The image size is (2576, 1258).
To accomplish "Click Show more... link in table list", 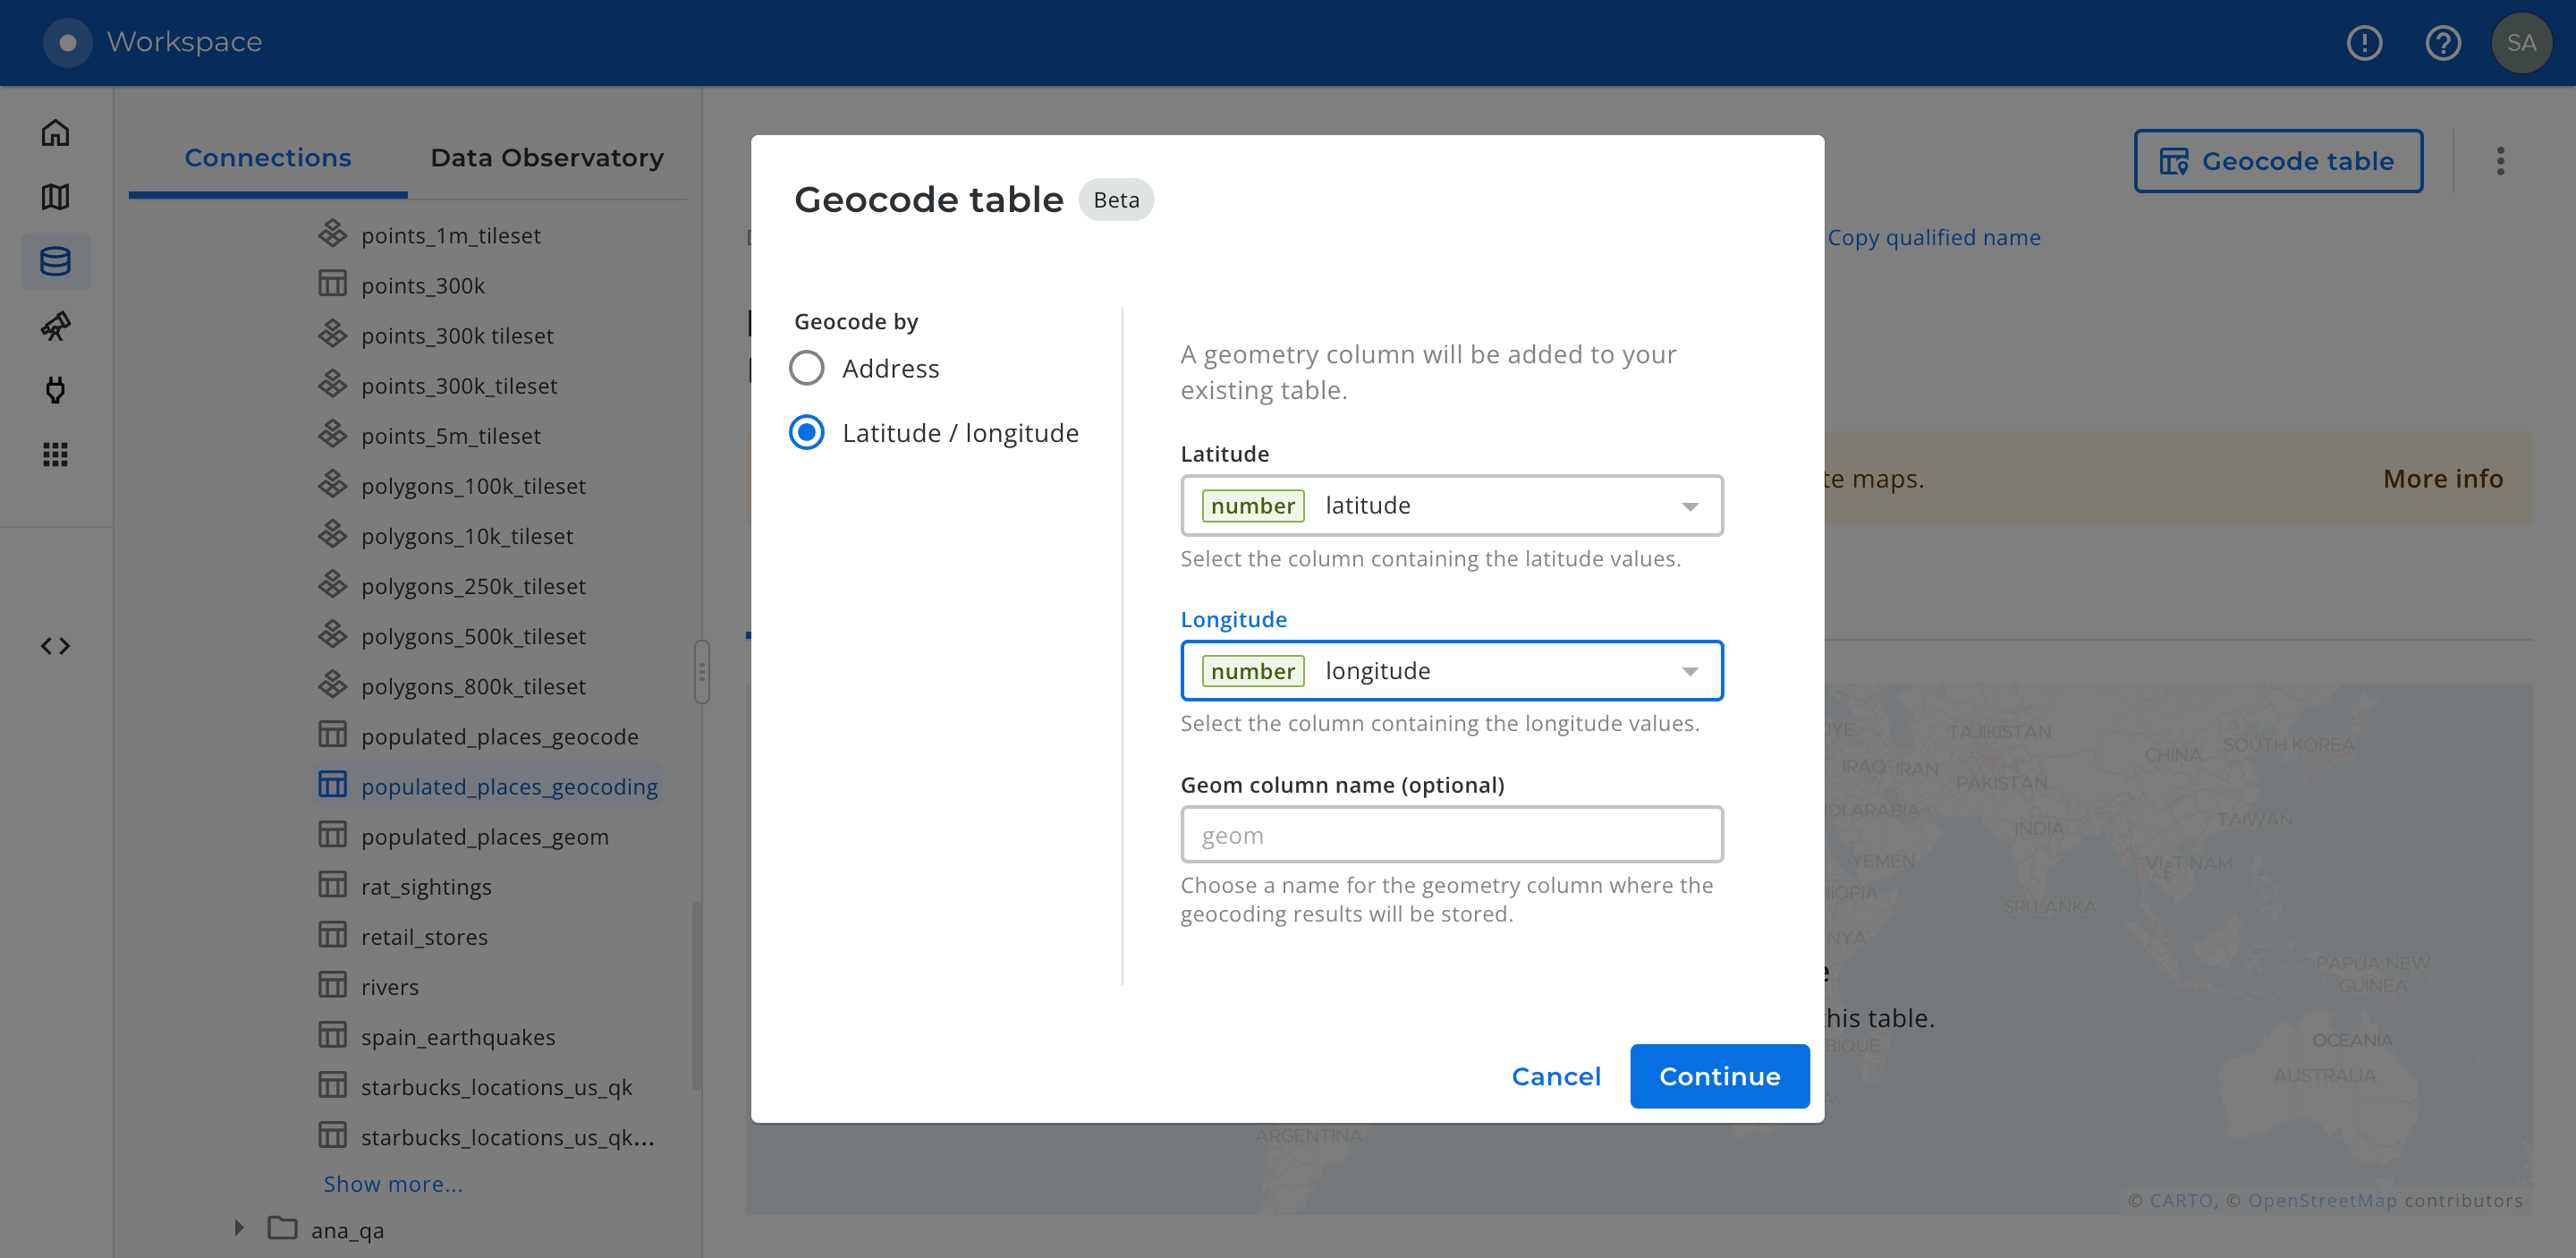I will (x=392, y=1184).
